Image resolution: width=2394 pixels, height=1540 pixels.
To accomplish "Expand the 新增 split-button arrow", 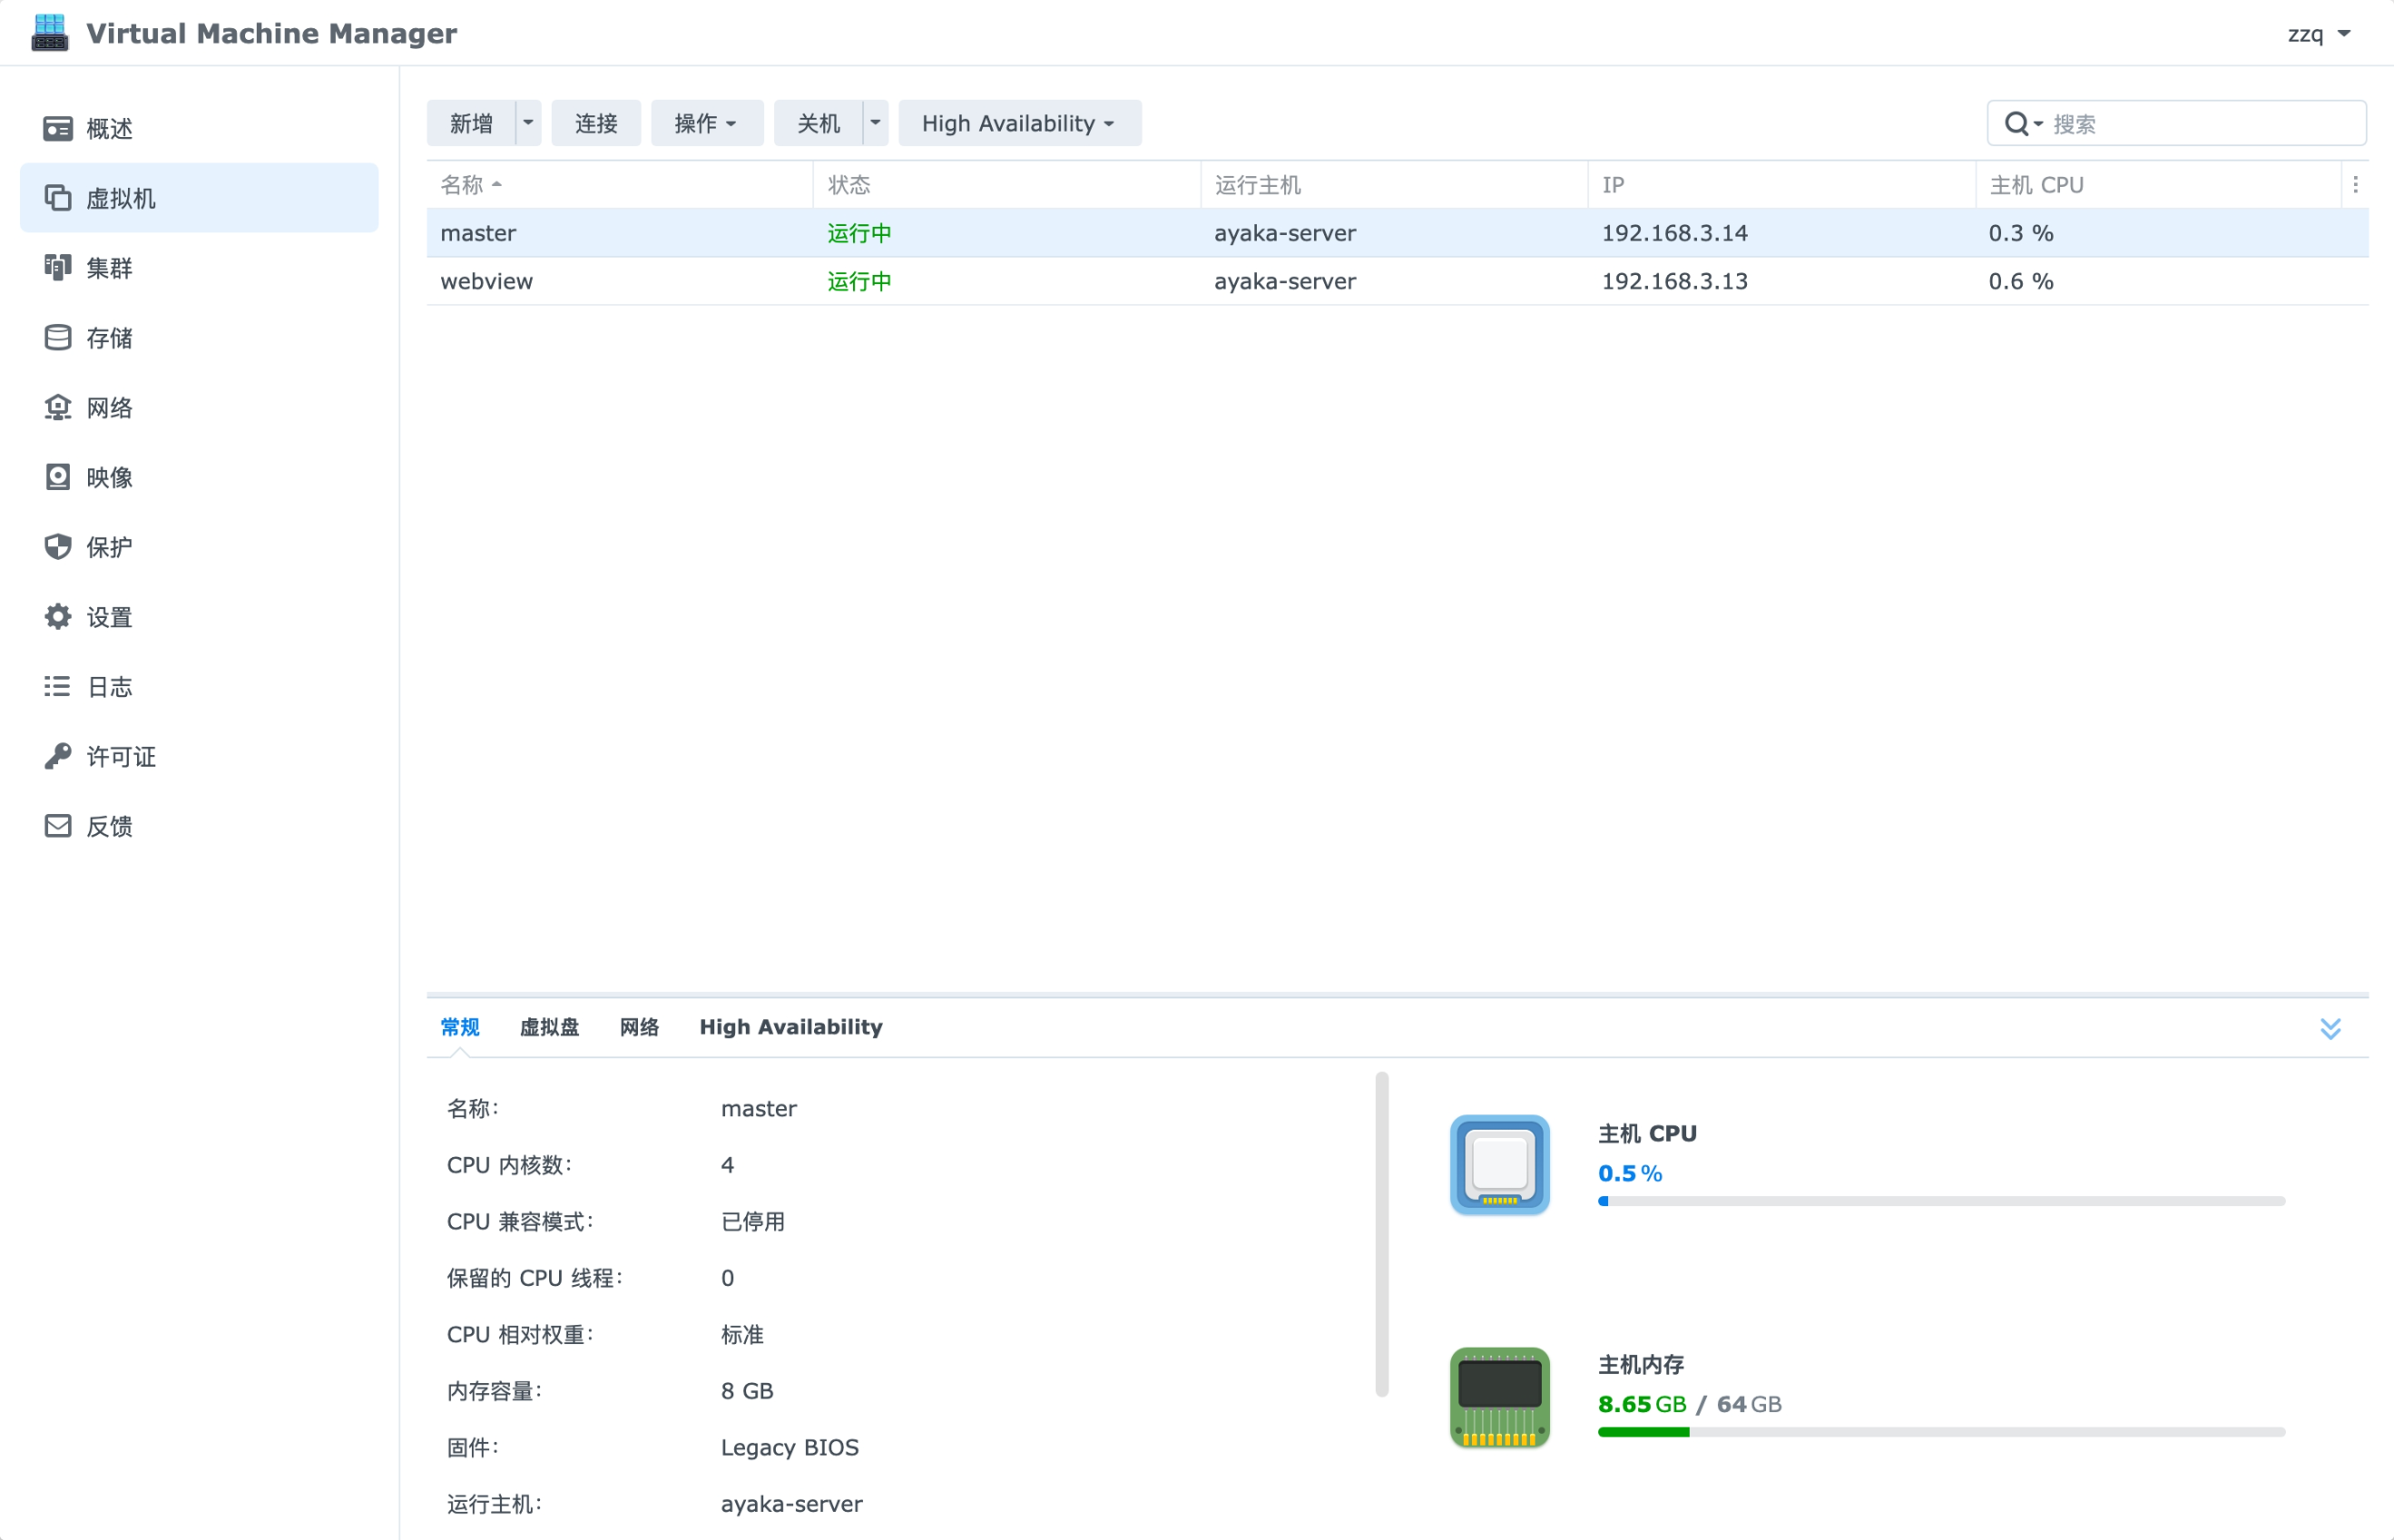I will click(528, 123).
